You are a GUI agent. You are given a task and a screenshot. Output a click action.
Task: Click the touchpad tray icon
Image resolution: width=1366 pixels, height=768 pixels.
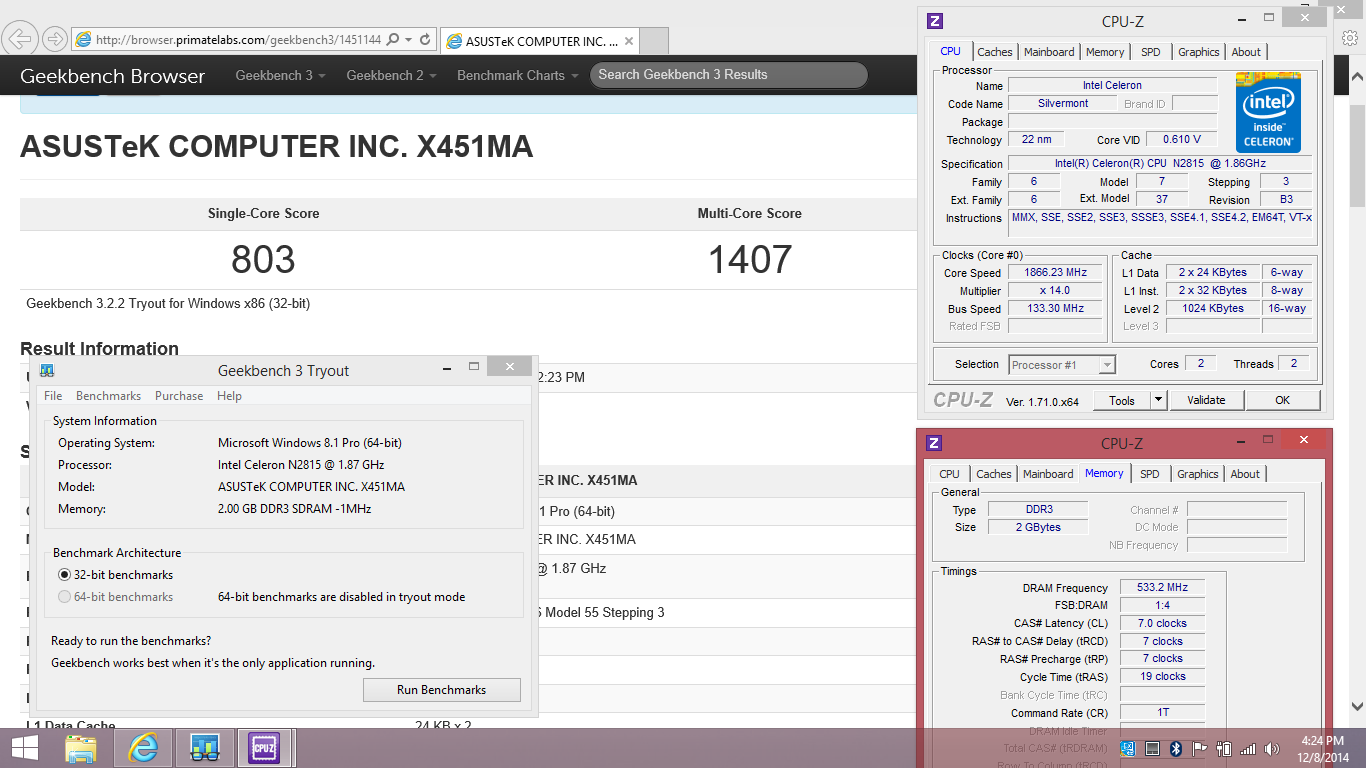pyautogui.click(x=1152, y=748)
